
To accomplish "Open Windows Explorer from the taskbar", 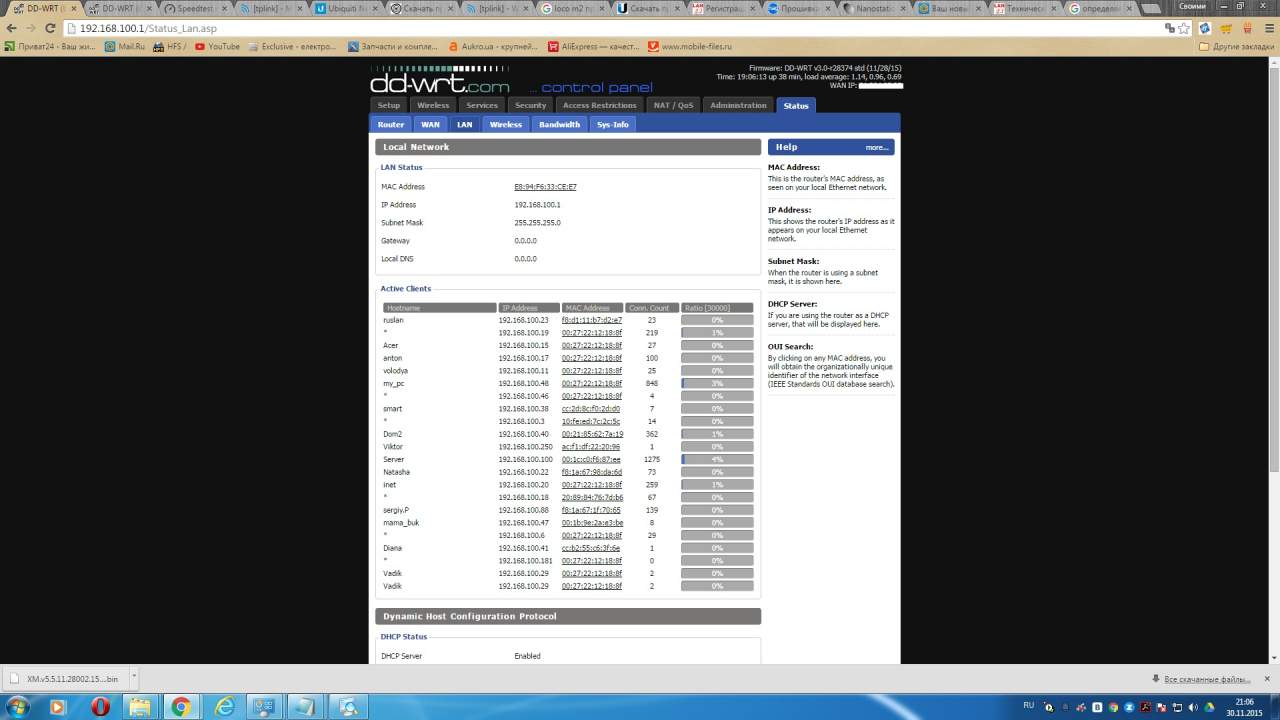I will pyautogui.click(x=140, y=706).
